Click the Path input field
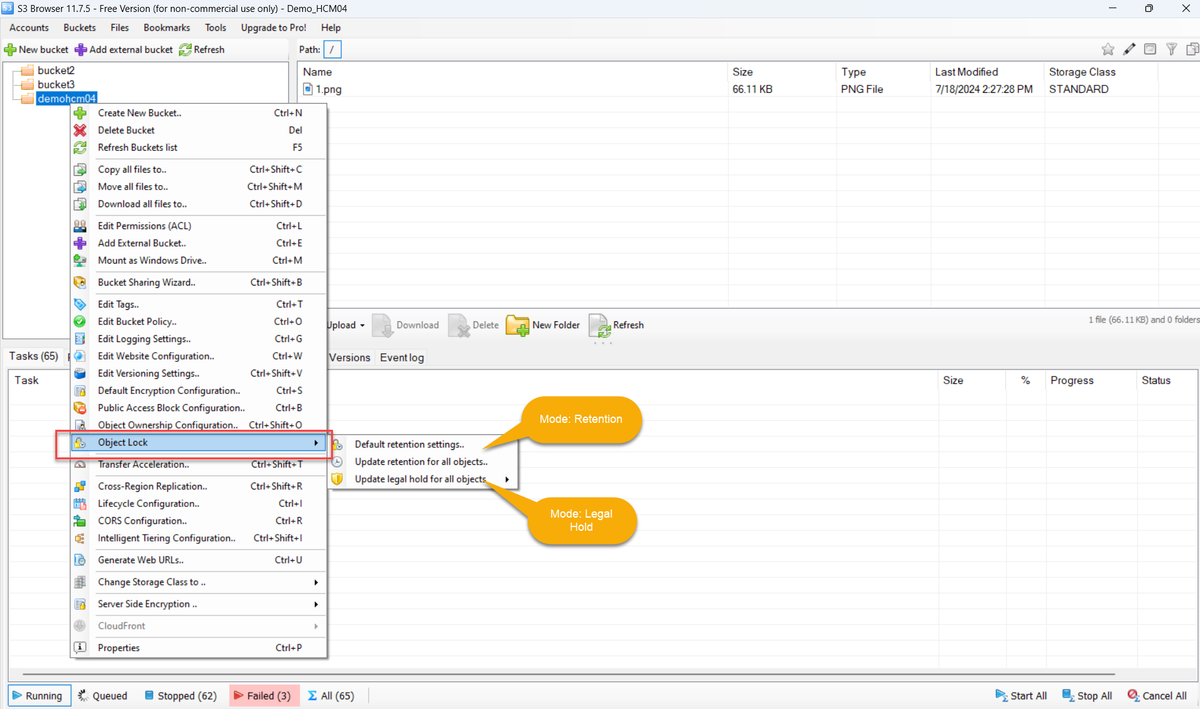The image size is (1200, 709). pos(333,49)
